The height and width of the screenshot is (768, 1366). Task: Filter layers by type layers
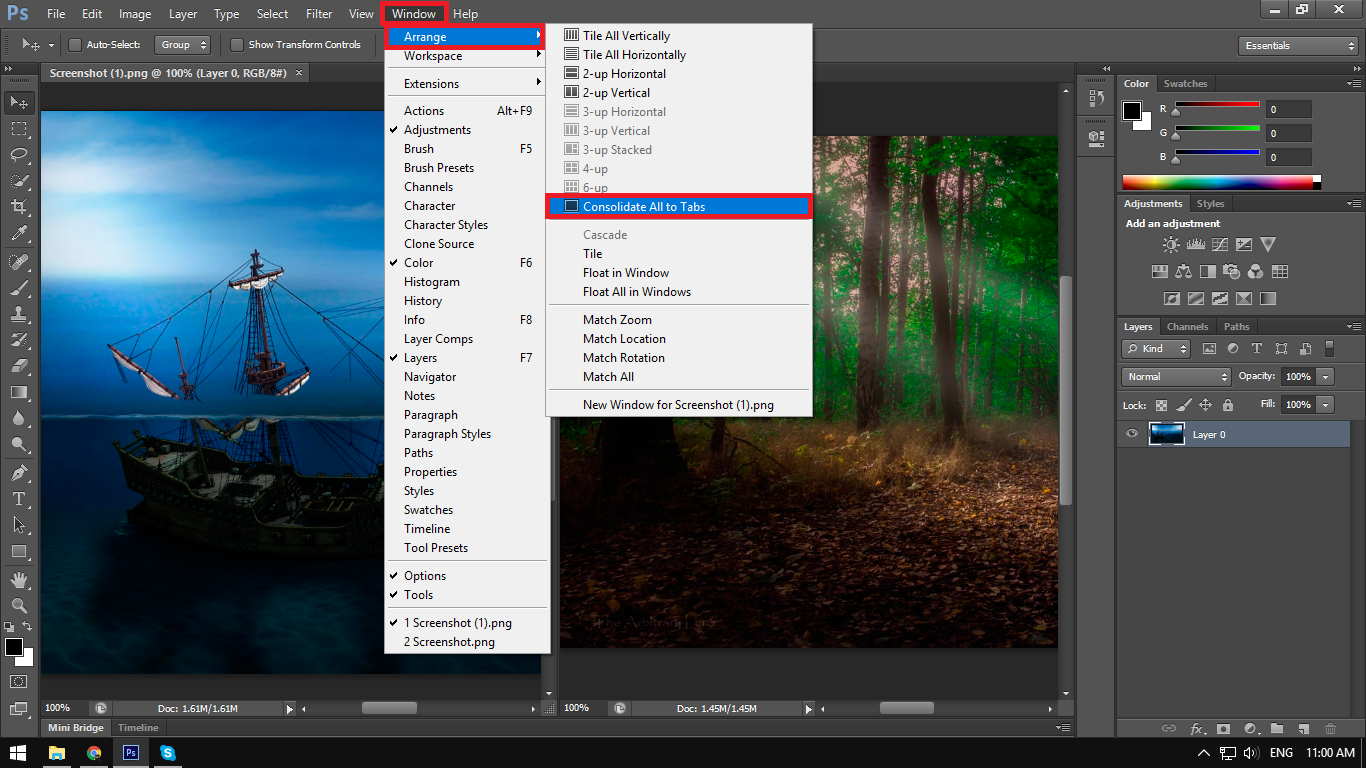coord(1256,349)
